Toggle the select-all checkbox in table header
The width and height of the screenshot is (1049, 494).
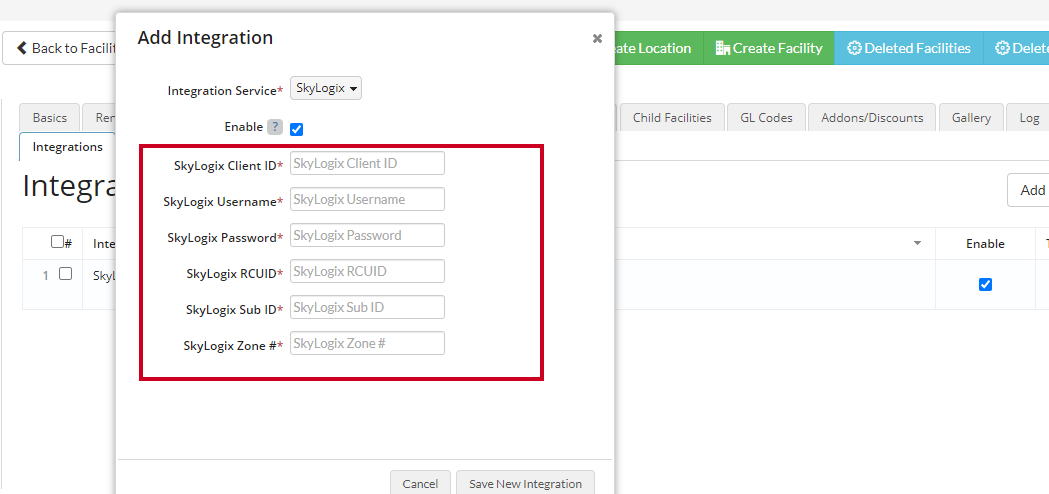click(57, 242)
